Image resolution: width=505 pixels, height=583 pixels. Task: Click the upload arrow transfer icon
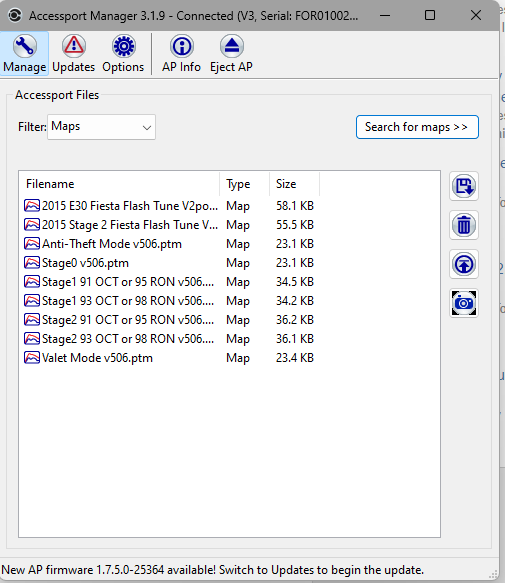click(464, 264)
